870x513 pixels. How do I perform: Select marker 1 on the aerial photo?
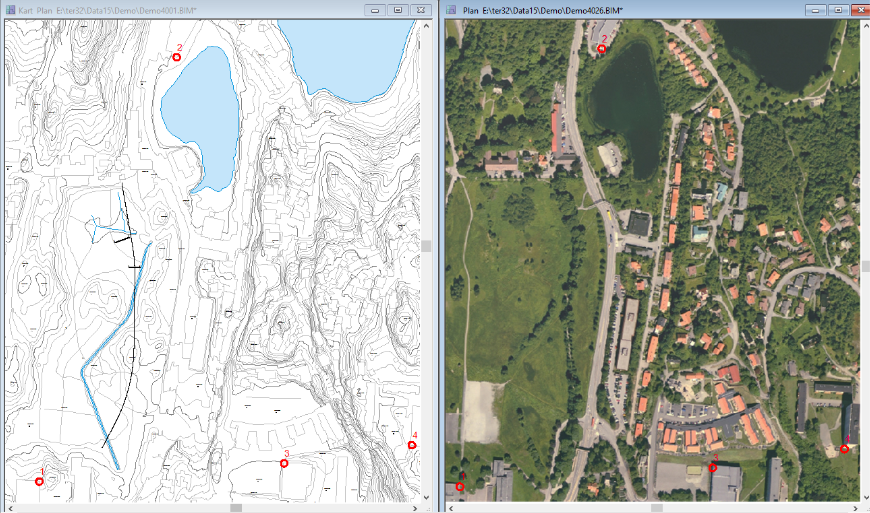tap(460, 487)
